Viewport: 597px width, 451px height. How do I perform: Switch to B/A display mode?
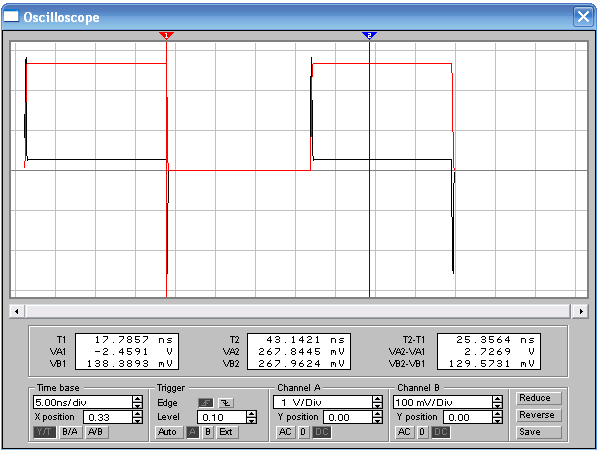70,432
